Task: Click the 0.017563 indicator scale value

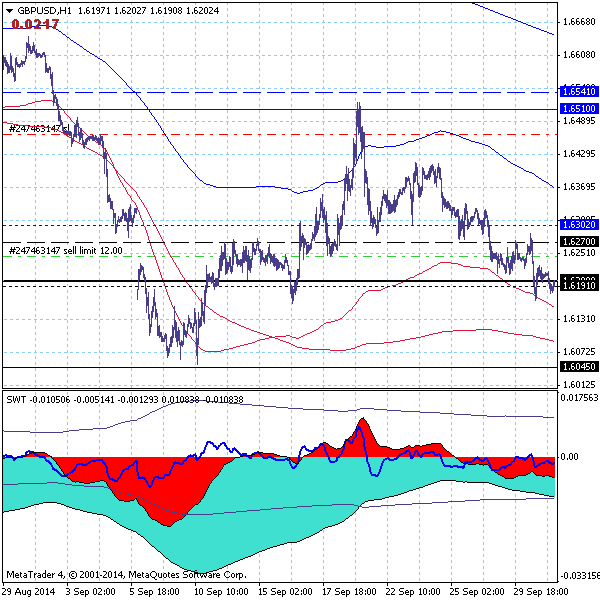Action: (579, 398)
